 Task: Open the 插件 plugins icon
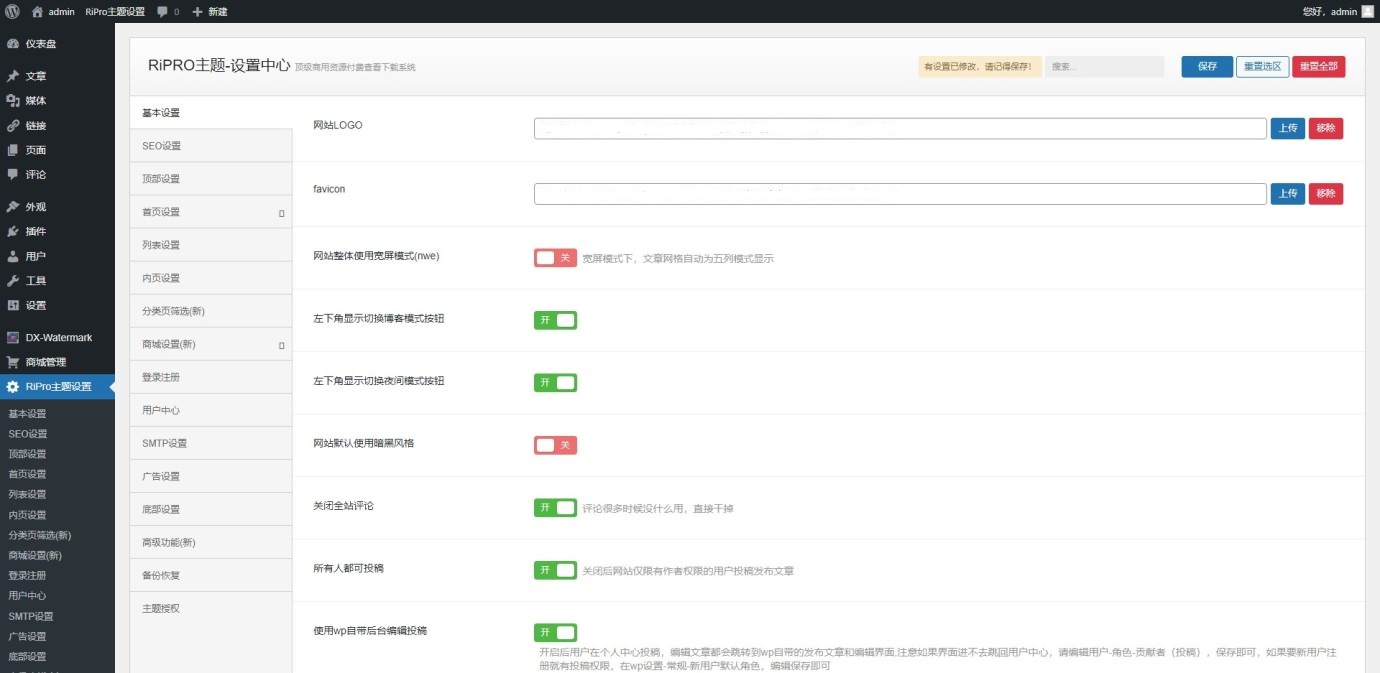[x=13, y=231]
